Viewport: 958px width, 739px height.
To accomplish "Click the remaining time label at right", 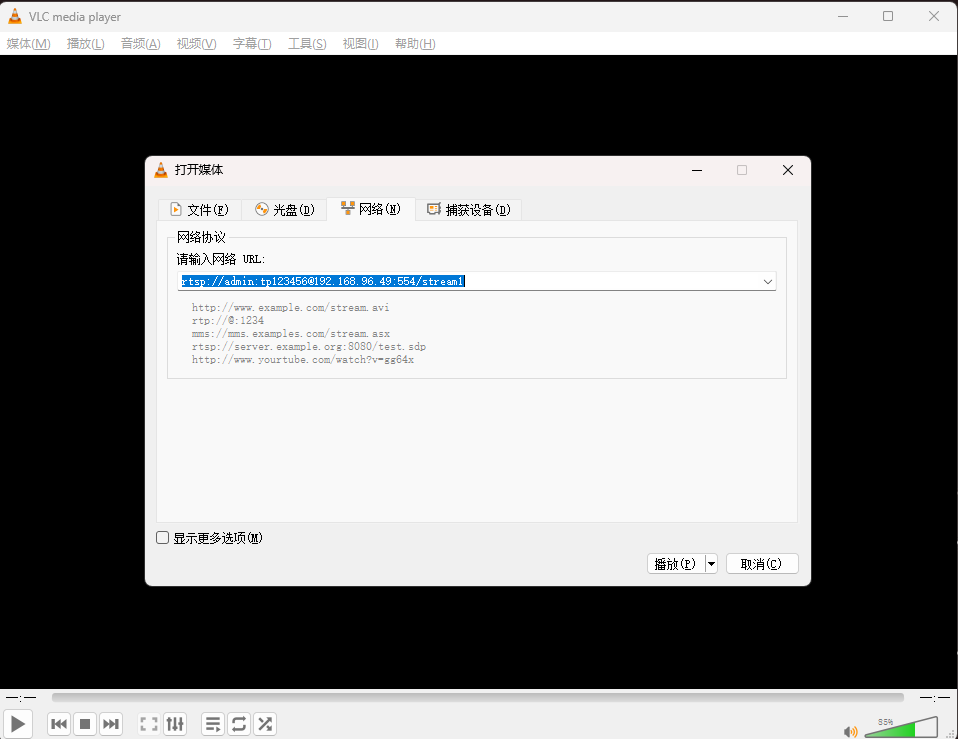I will [x=935, y=697].
